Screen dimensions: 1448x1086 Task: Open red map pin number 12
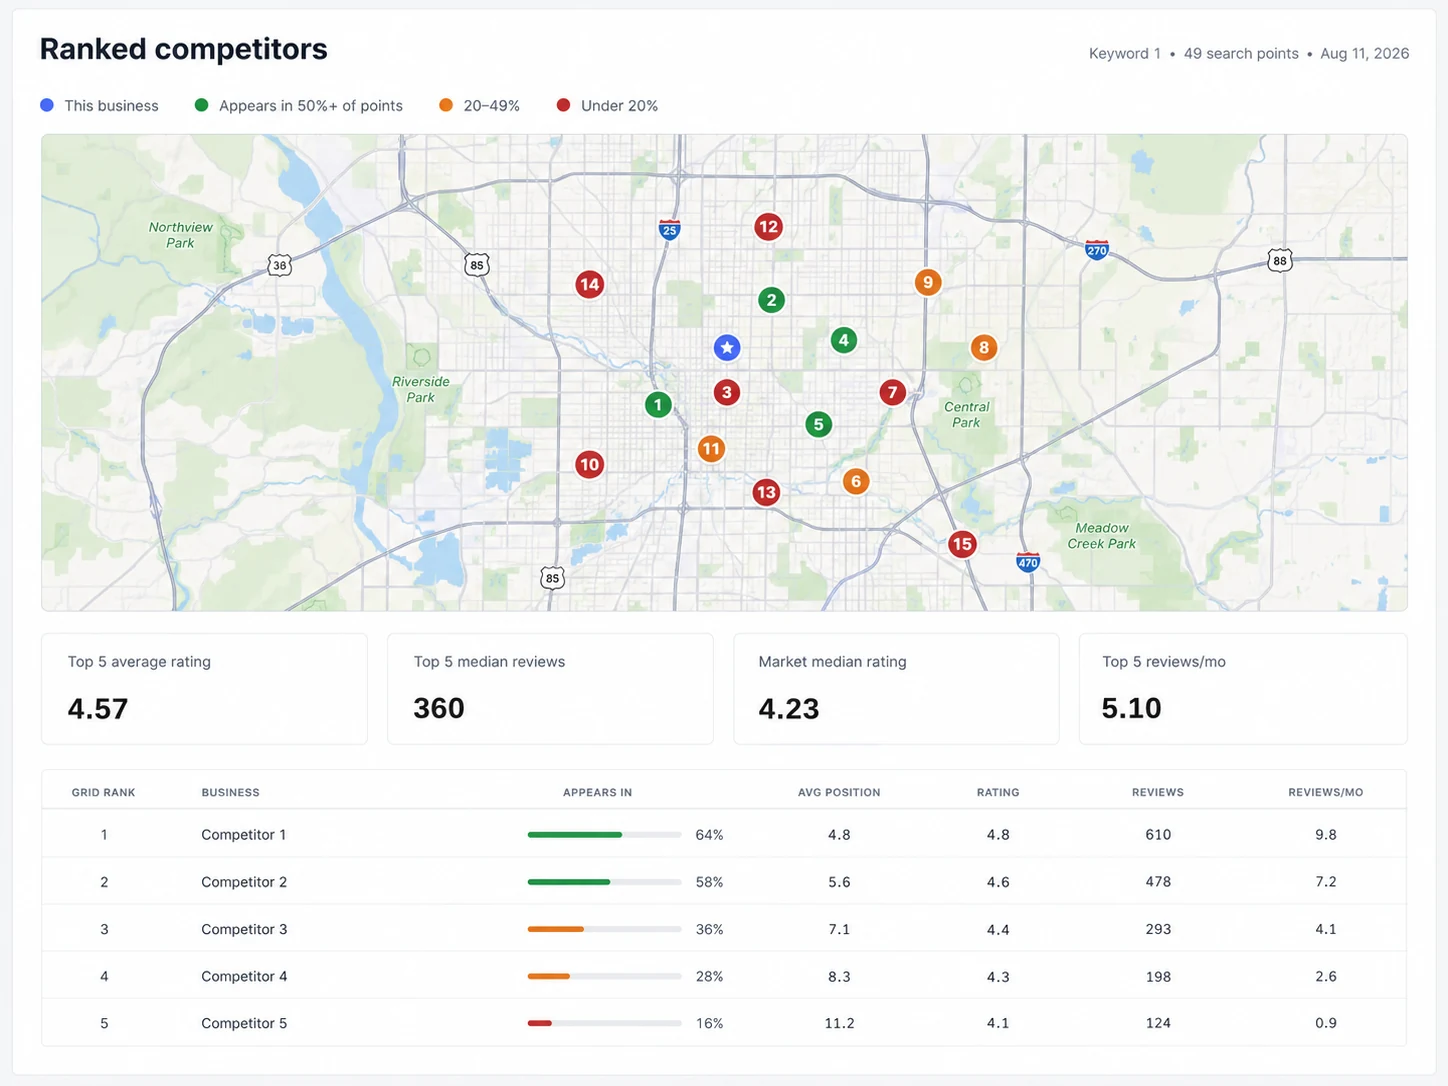[x=768, y=227]
